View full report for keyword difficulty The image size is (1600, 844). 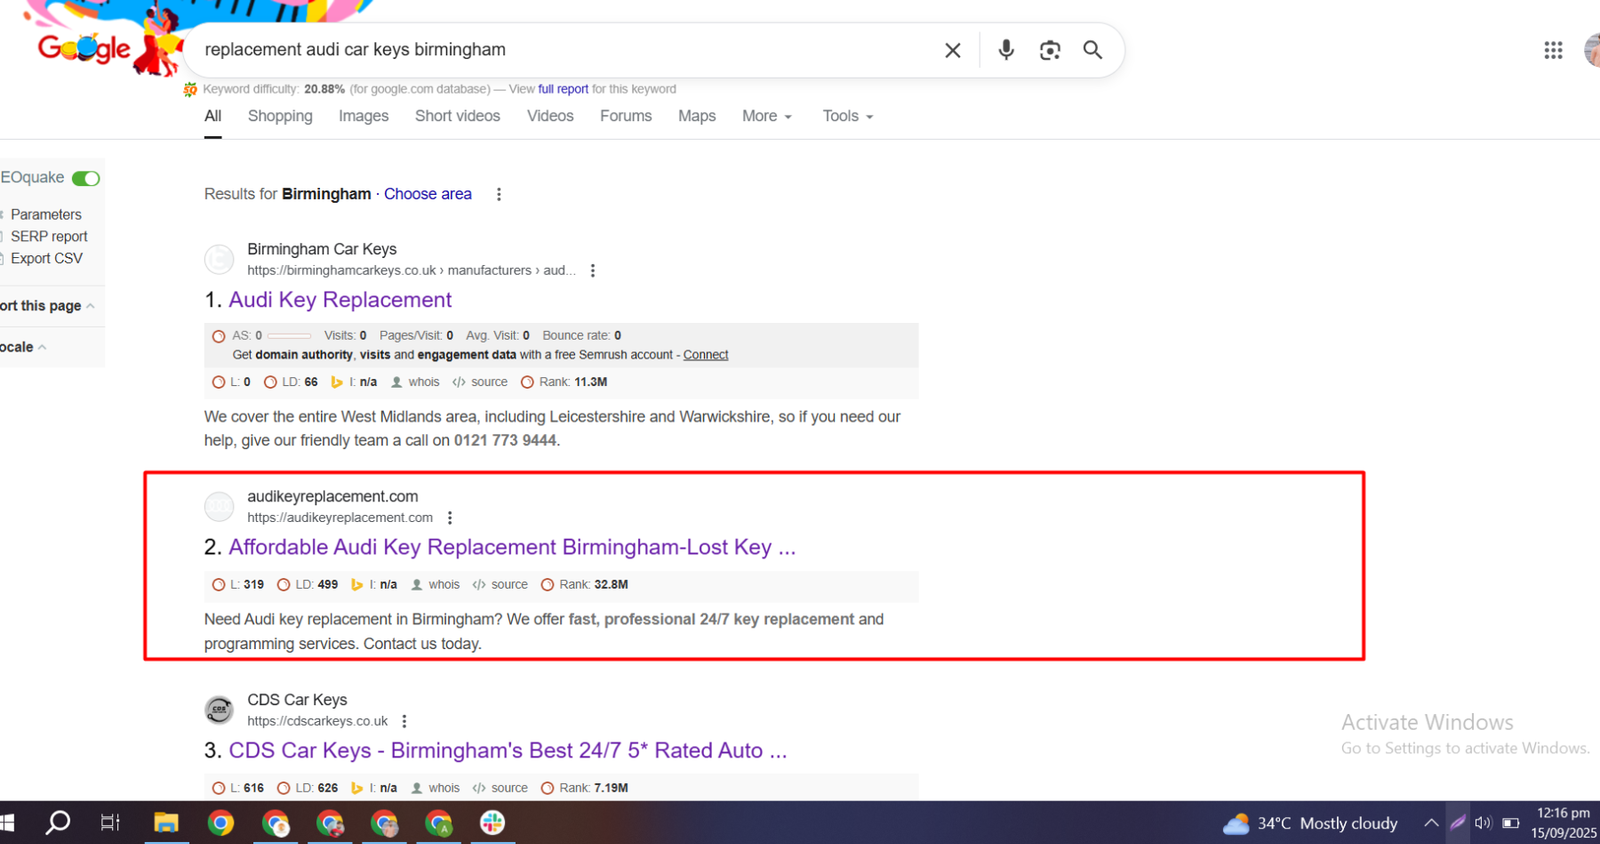coord(563,89)
